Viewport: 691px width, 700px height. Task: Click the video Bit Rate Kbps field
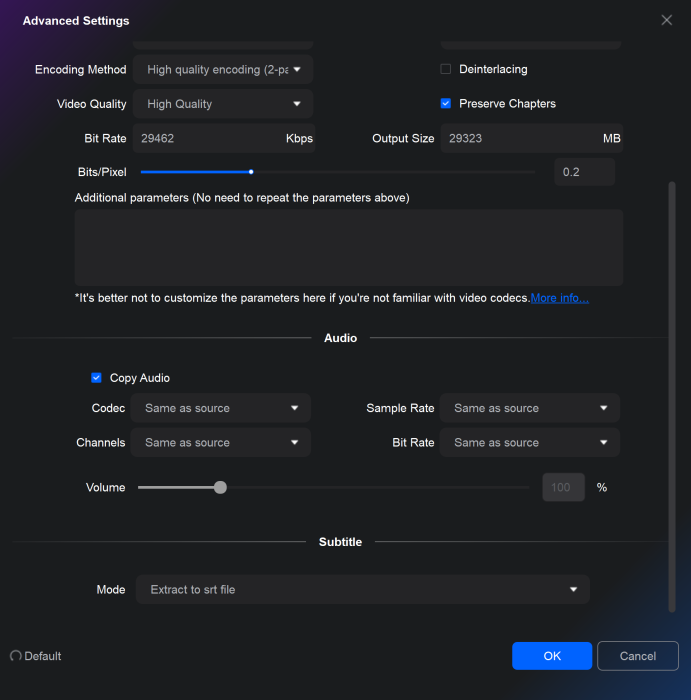[x=208, y=138]
